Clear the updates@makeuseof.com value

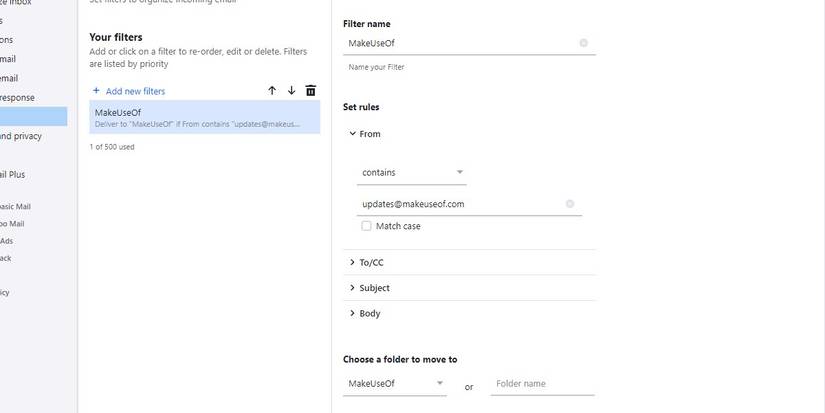coord(570,204)
